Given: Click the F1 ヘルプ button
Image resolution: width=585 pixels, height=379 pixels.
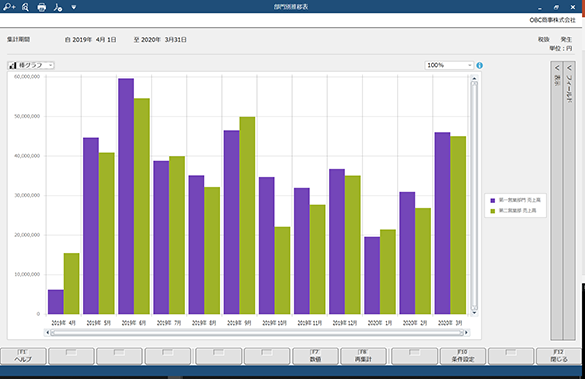Looking at the screenshot, I should (x=23, y=356).
